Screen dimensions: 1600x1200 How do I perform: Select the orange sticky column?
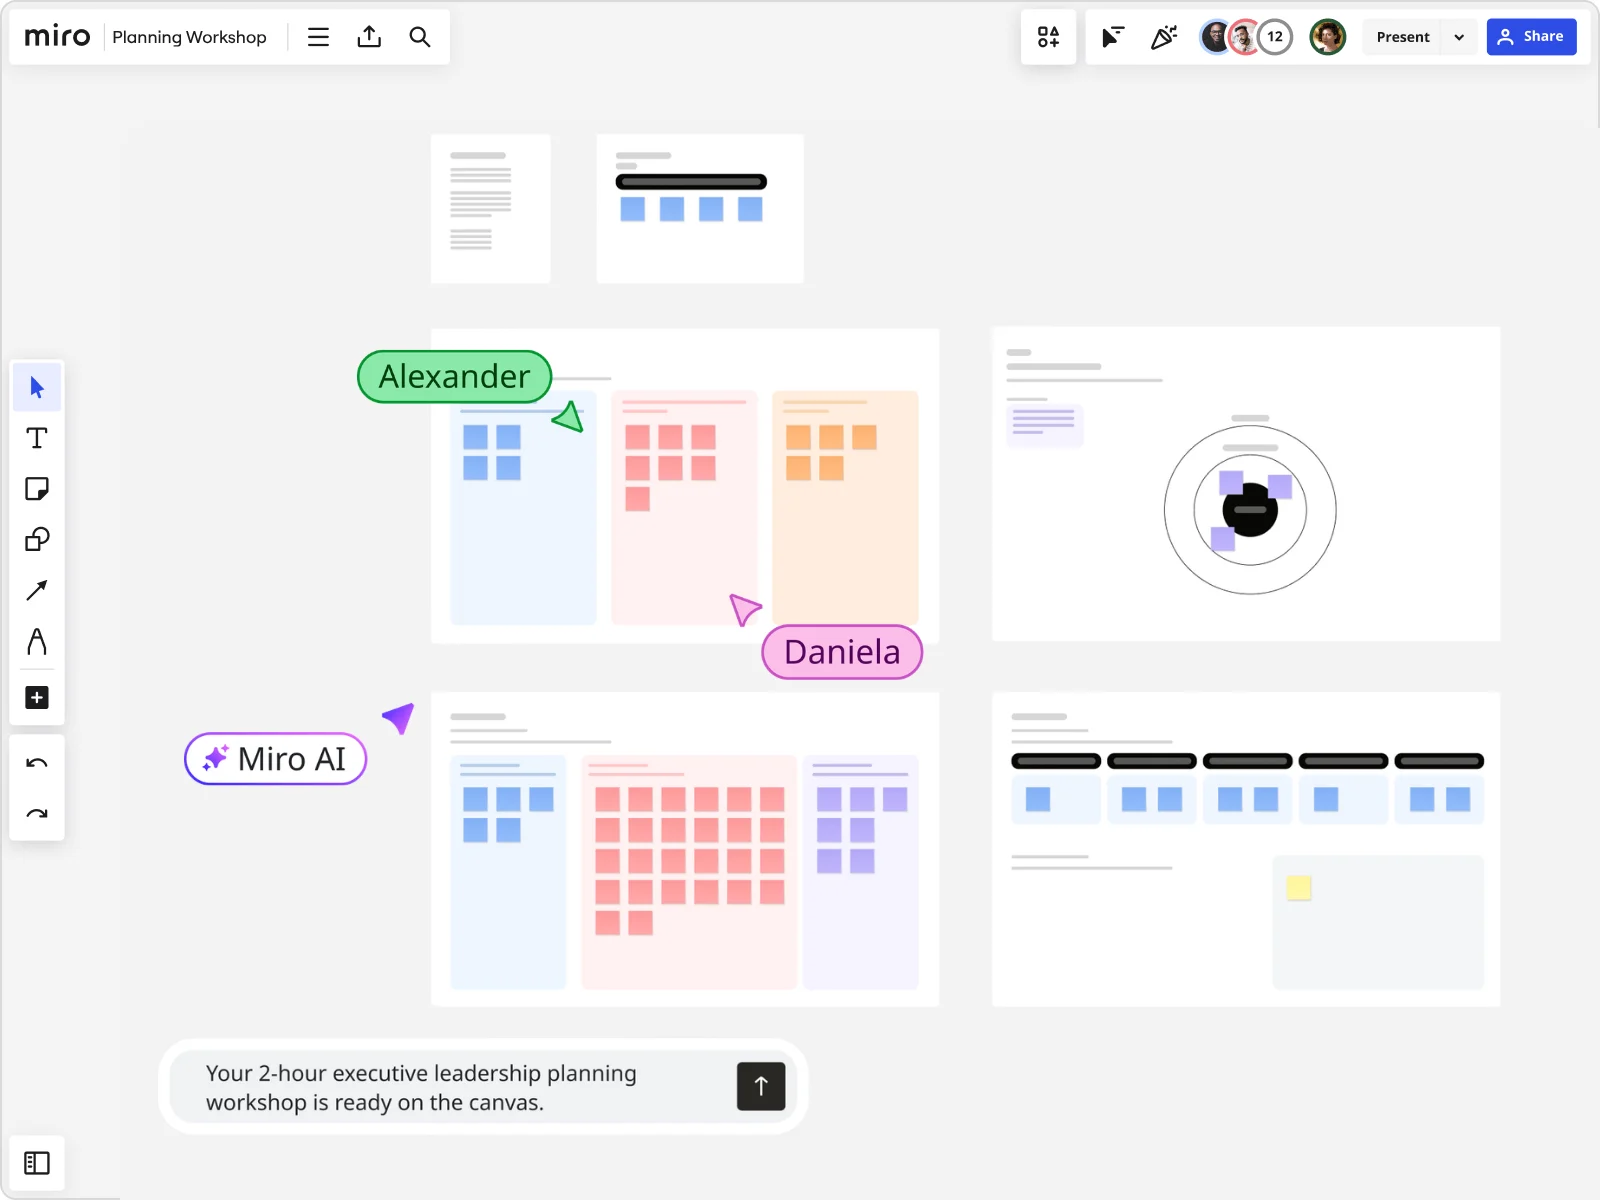pyautogui.click(x=845, y=508)
